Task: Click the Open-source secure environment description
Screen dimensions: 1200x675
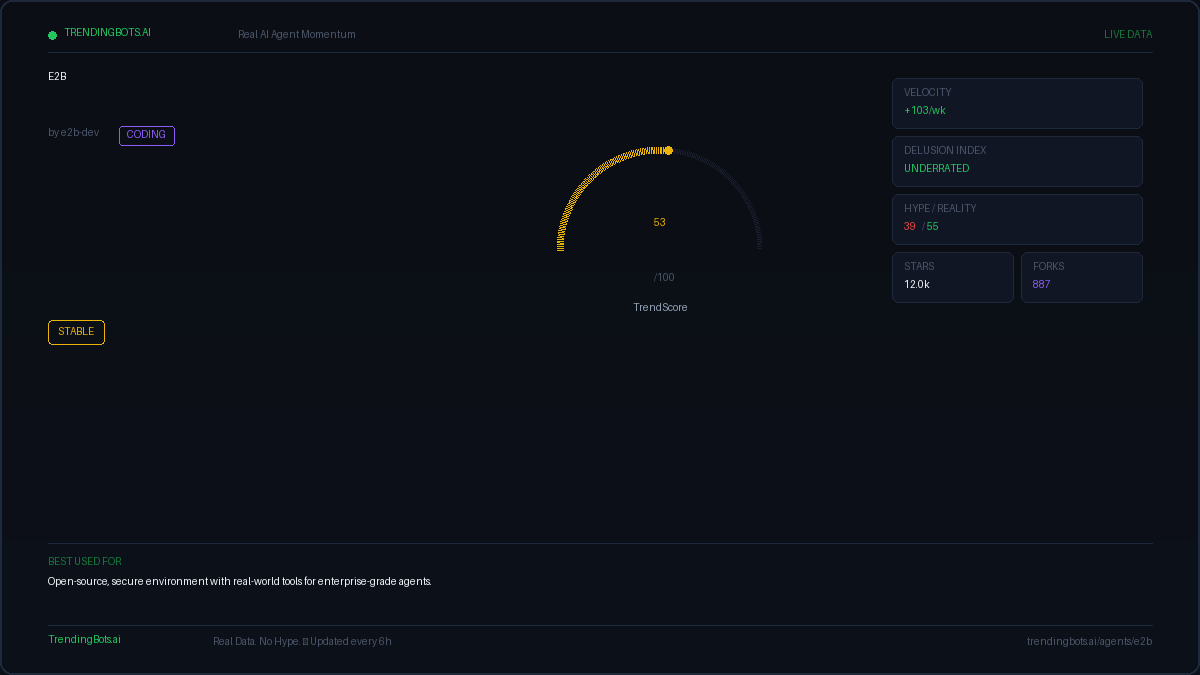Action: coord(240,582)
